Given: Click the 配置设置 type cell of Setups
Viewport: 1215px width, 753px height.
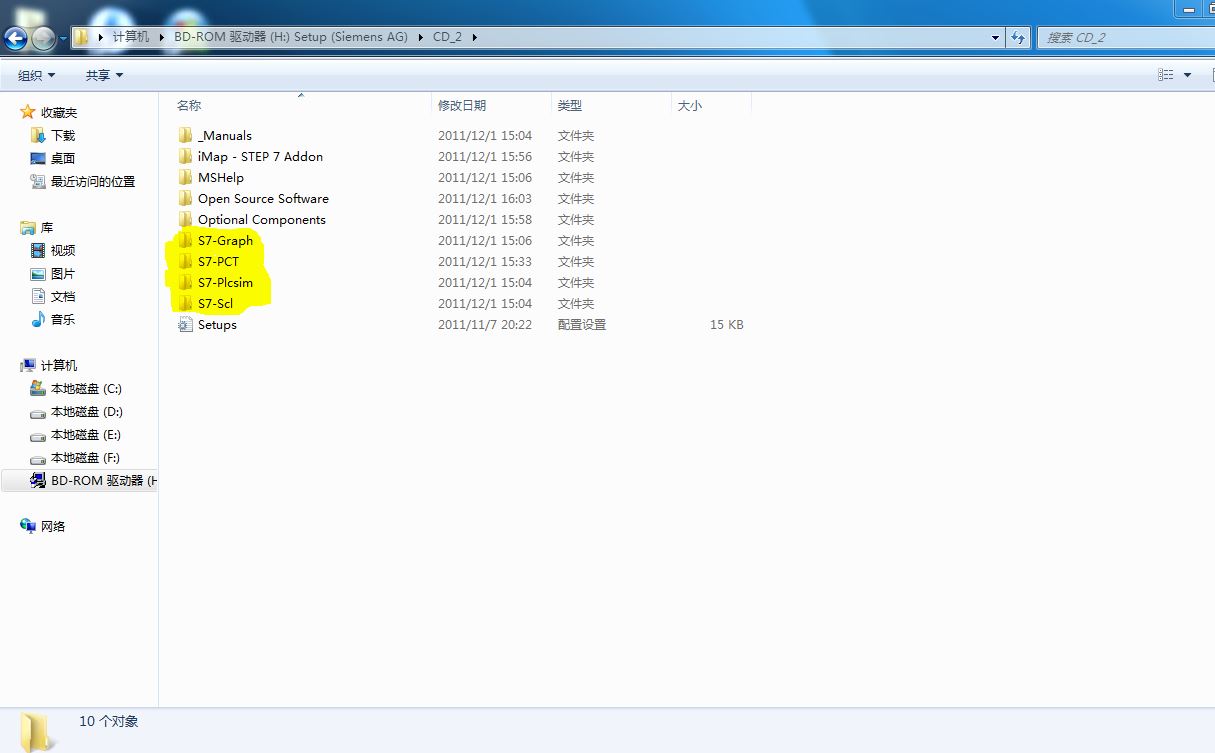Looking at the screenshot, I should [582, 324].
